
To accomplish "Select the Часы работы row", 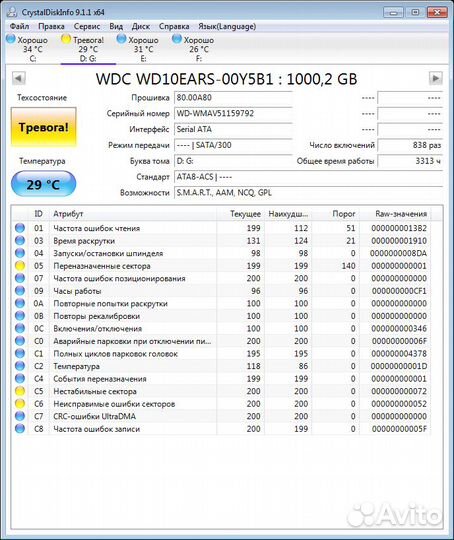I will point(221,291).
